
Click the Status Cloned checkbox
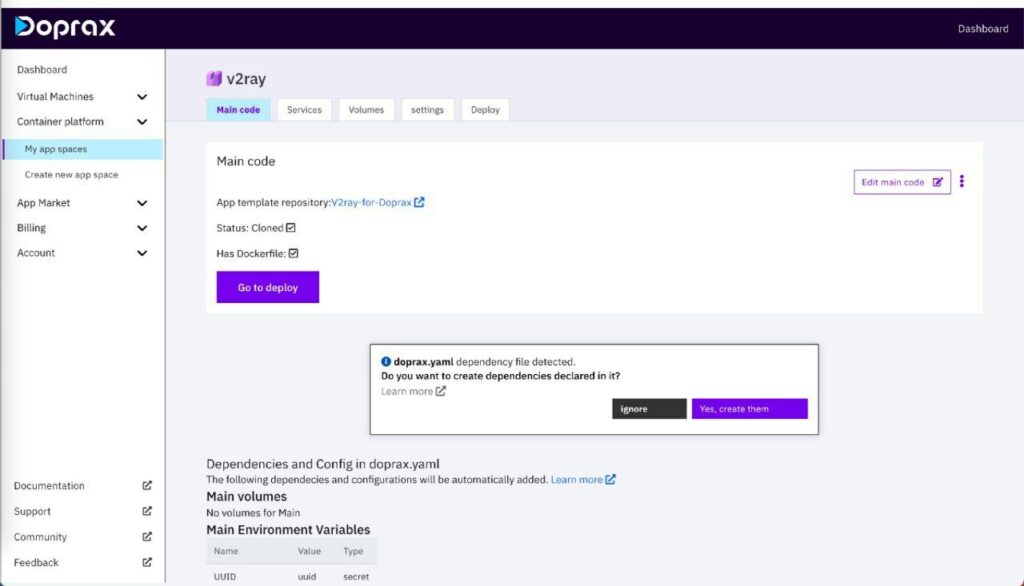(x=291, y=227)
